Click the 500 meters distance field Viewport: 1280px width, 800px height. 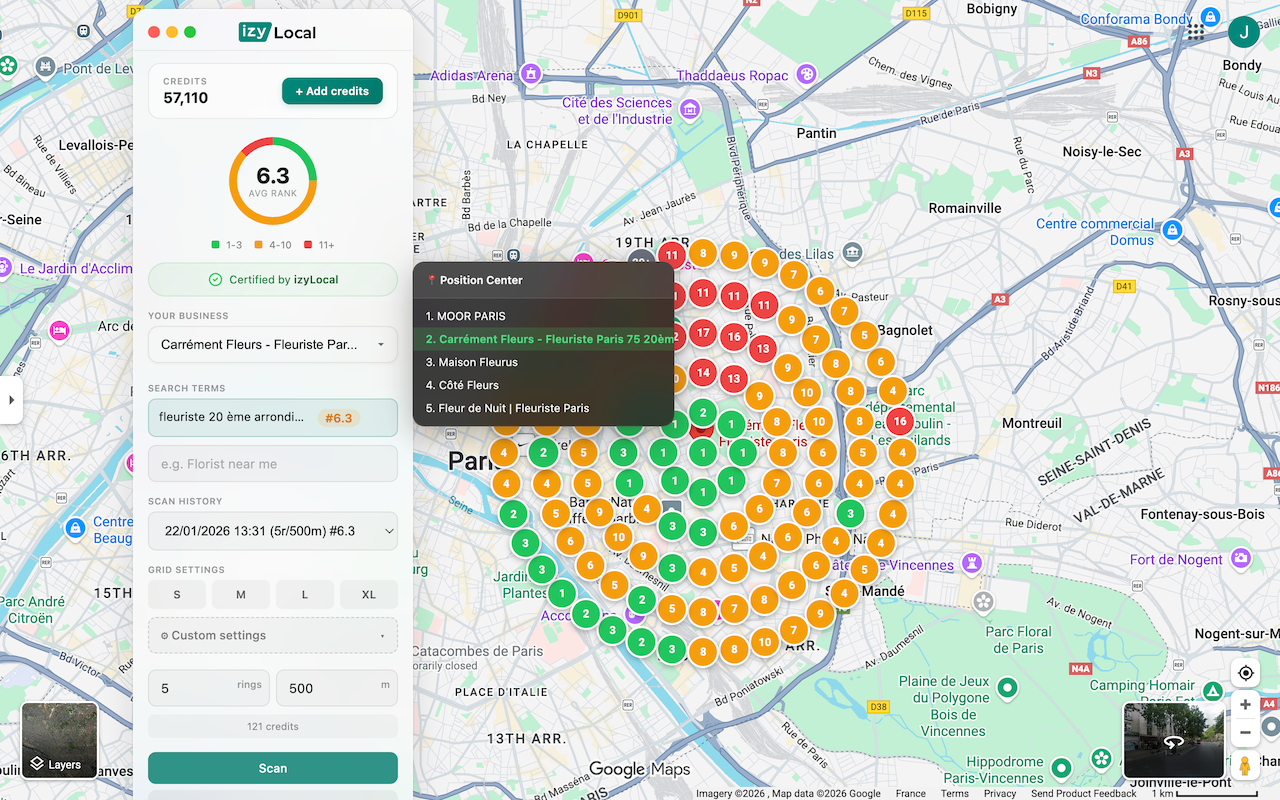coord(337,688)
